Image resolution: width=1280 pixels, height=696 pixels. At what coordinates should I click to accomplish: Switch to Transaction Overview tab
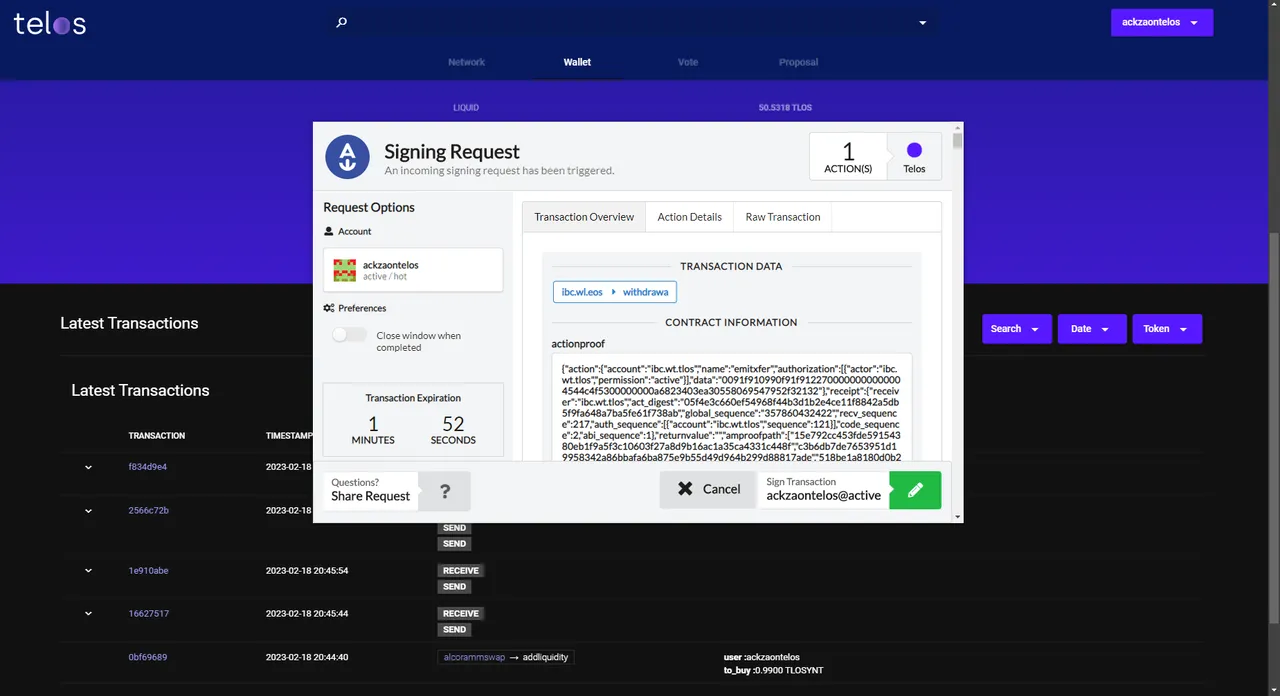[584, 217]
